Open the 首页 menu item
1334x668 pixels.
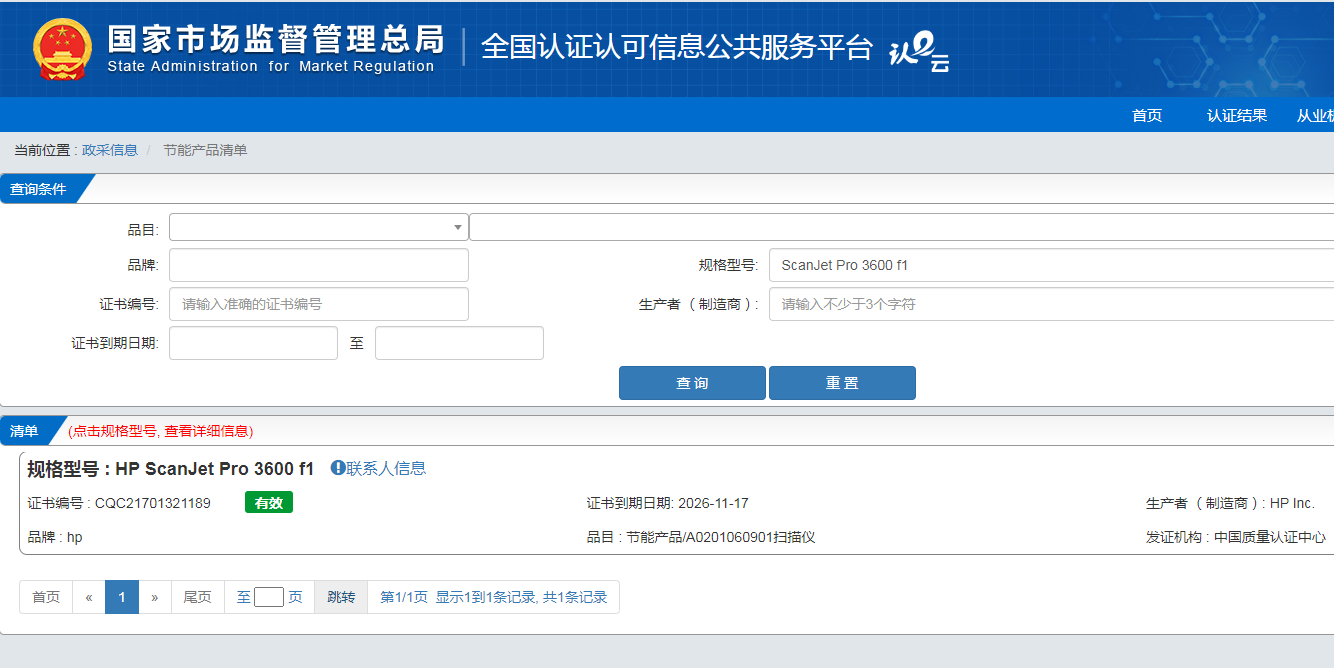(x=1147, y=115)
